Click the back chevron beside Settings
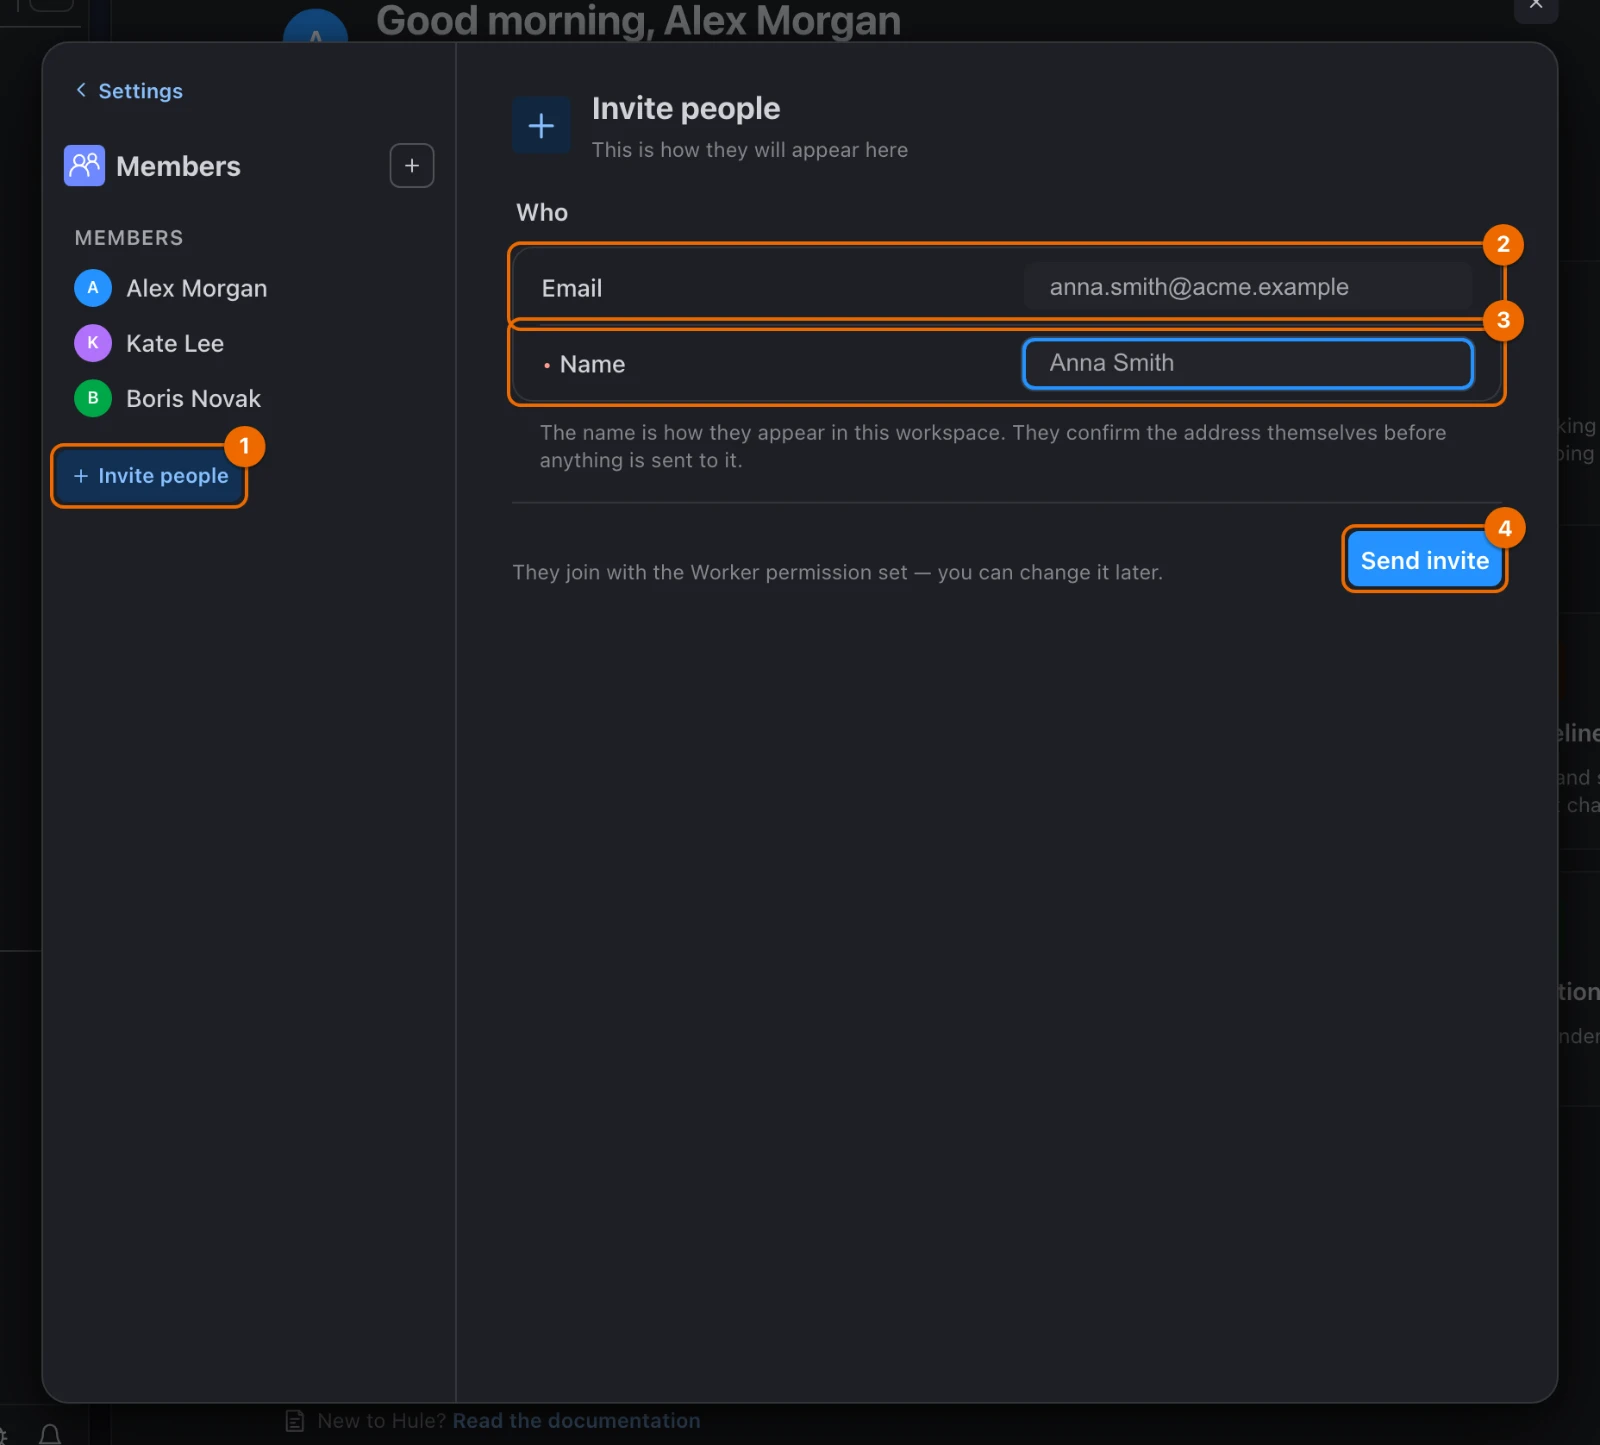Screen dimensions: 1600x1445 [81, 90]
